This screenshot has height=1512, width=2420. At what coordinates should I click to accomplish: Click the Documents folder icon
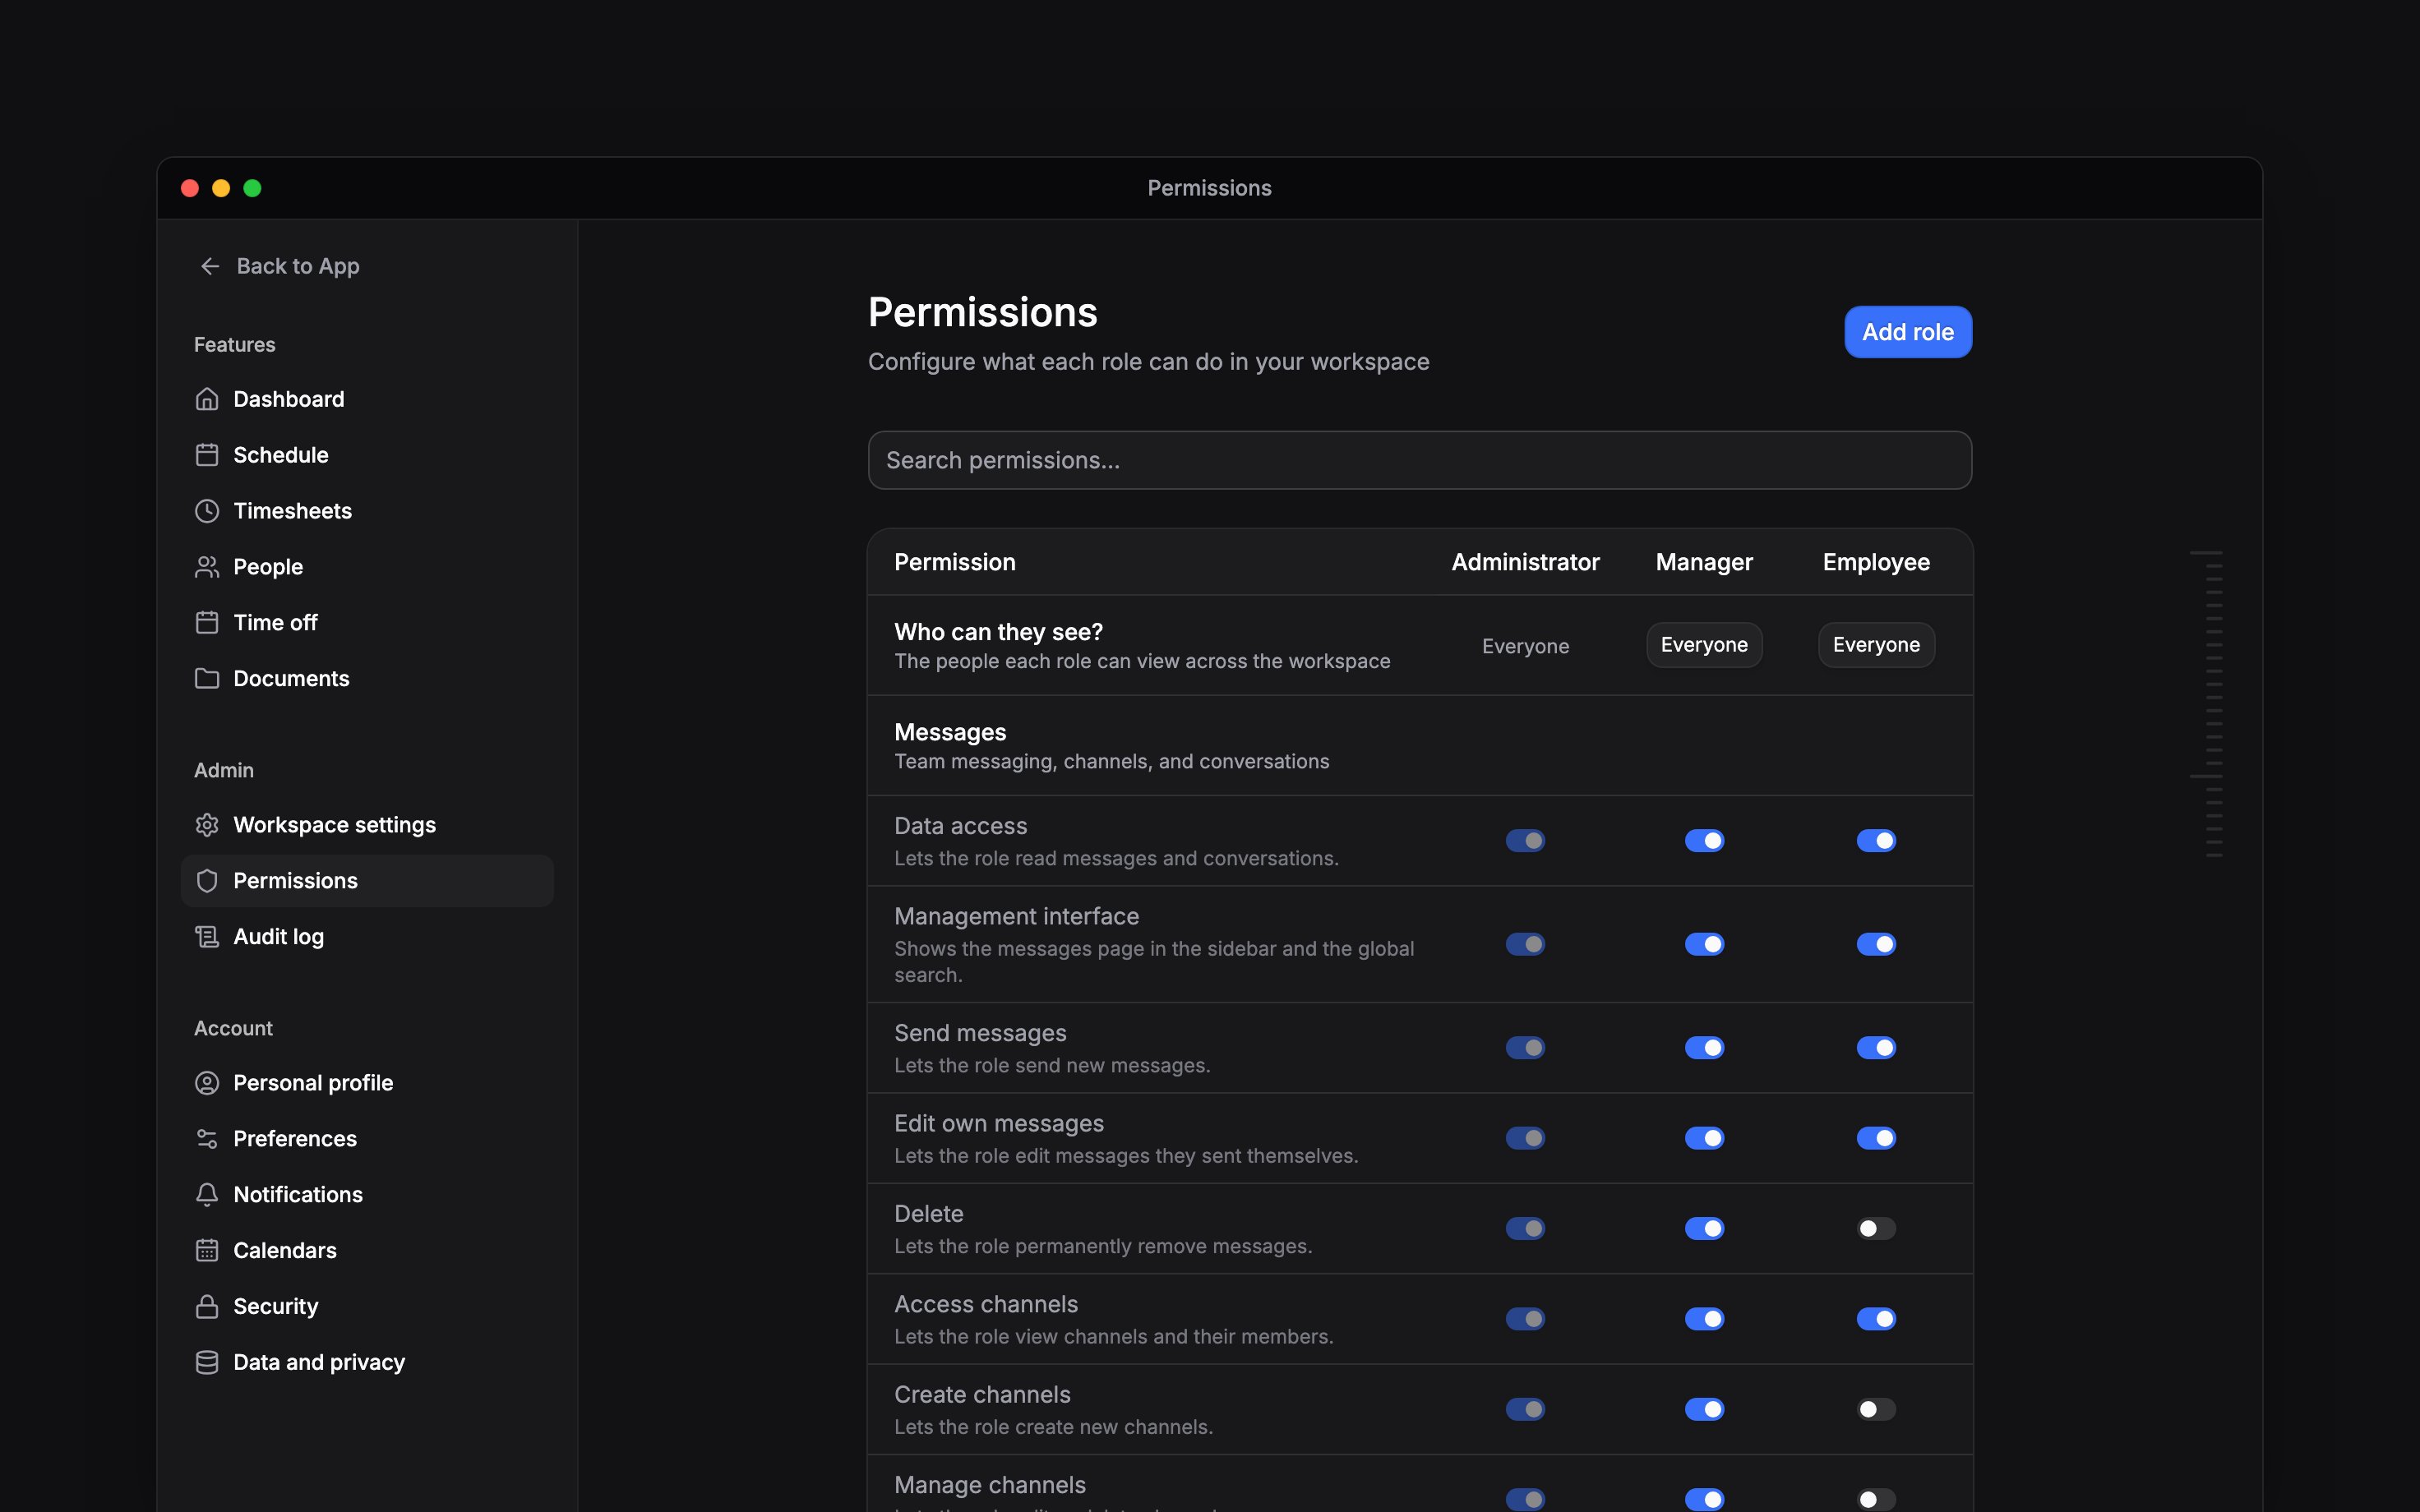207,679
